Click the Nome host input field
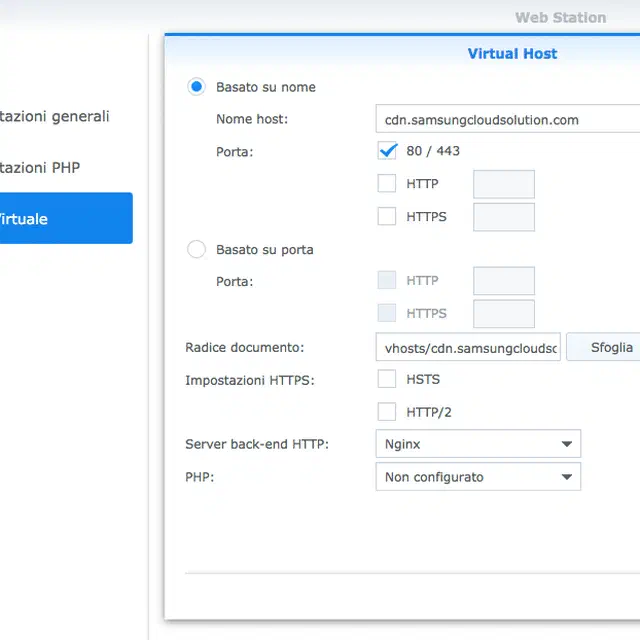Screen dimensions: 640x640 pyautogui.click(x=508, y=119)
